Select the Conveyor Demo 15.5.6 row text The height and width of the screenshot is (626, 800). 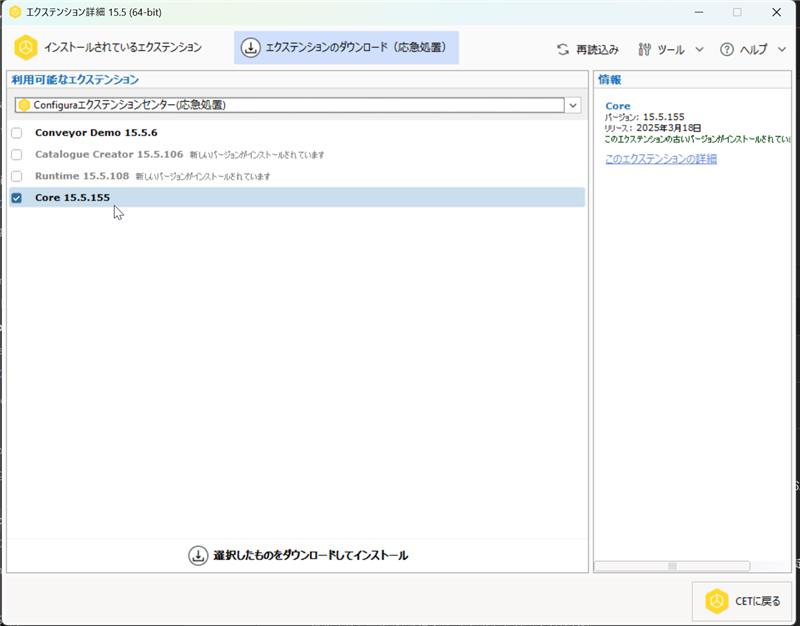[96, 133]
